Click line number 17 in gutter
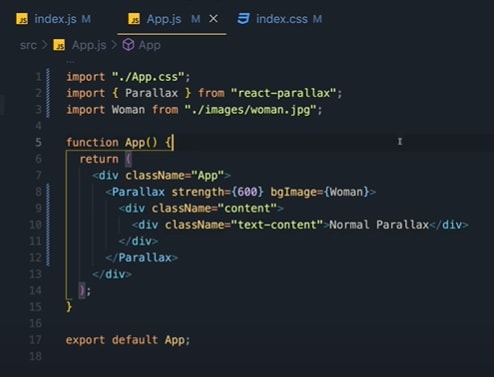This screenshot has width=494, height=377. pyautogui.click(x=35, y=340)
